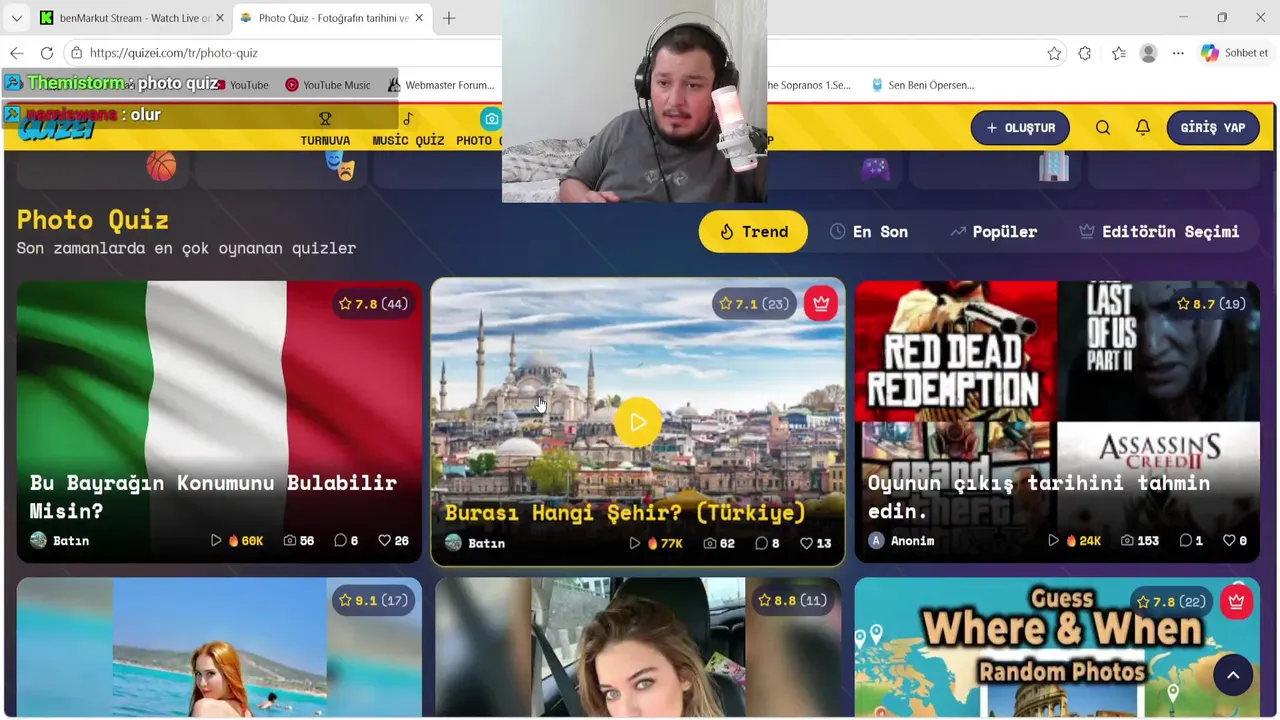Screen dimensions: 1280x720
Task: Click 77K play count on city quiz
Action: tap(656, 544)
